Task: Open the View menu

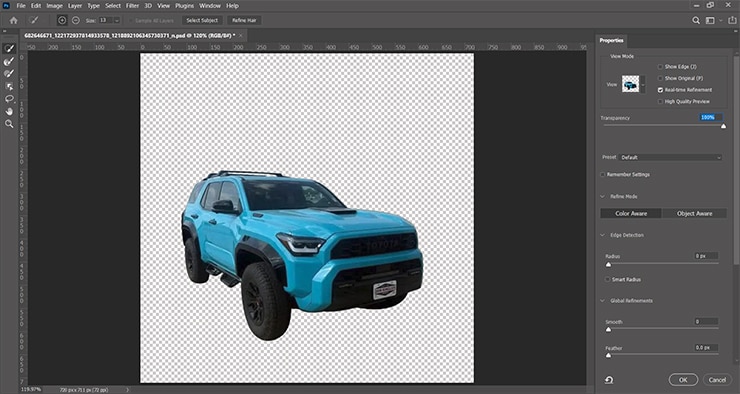Action: click(x=163, y=6)
